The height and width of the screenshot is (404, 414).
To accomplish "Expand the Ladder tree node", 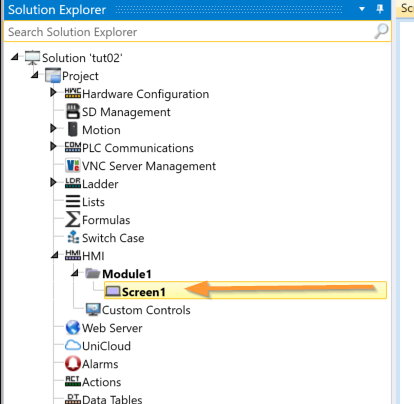I will coord(53,182).
